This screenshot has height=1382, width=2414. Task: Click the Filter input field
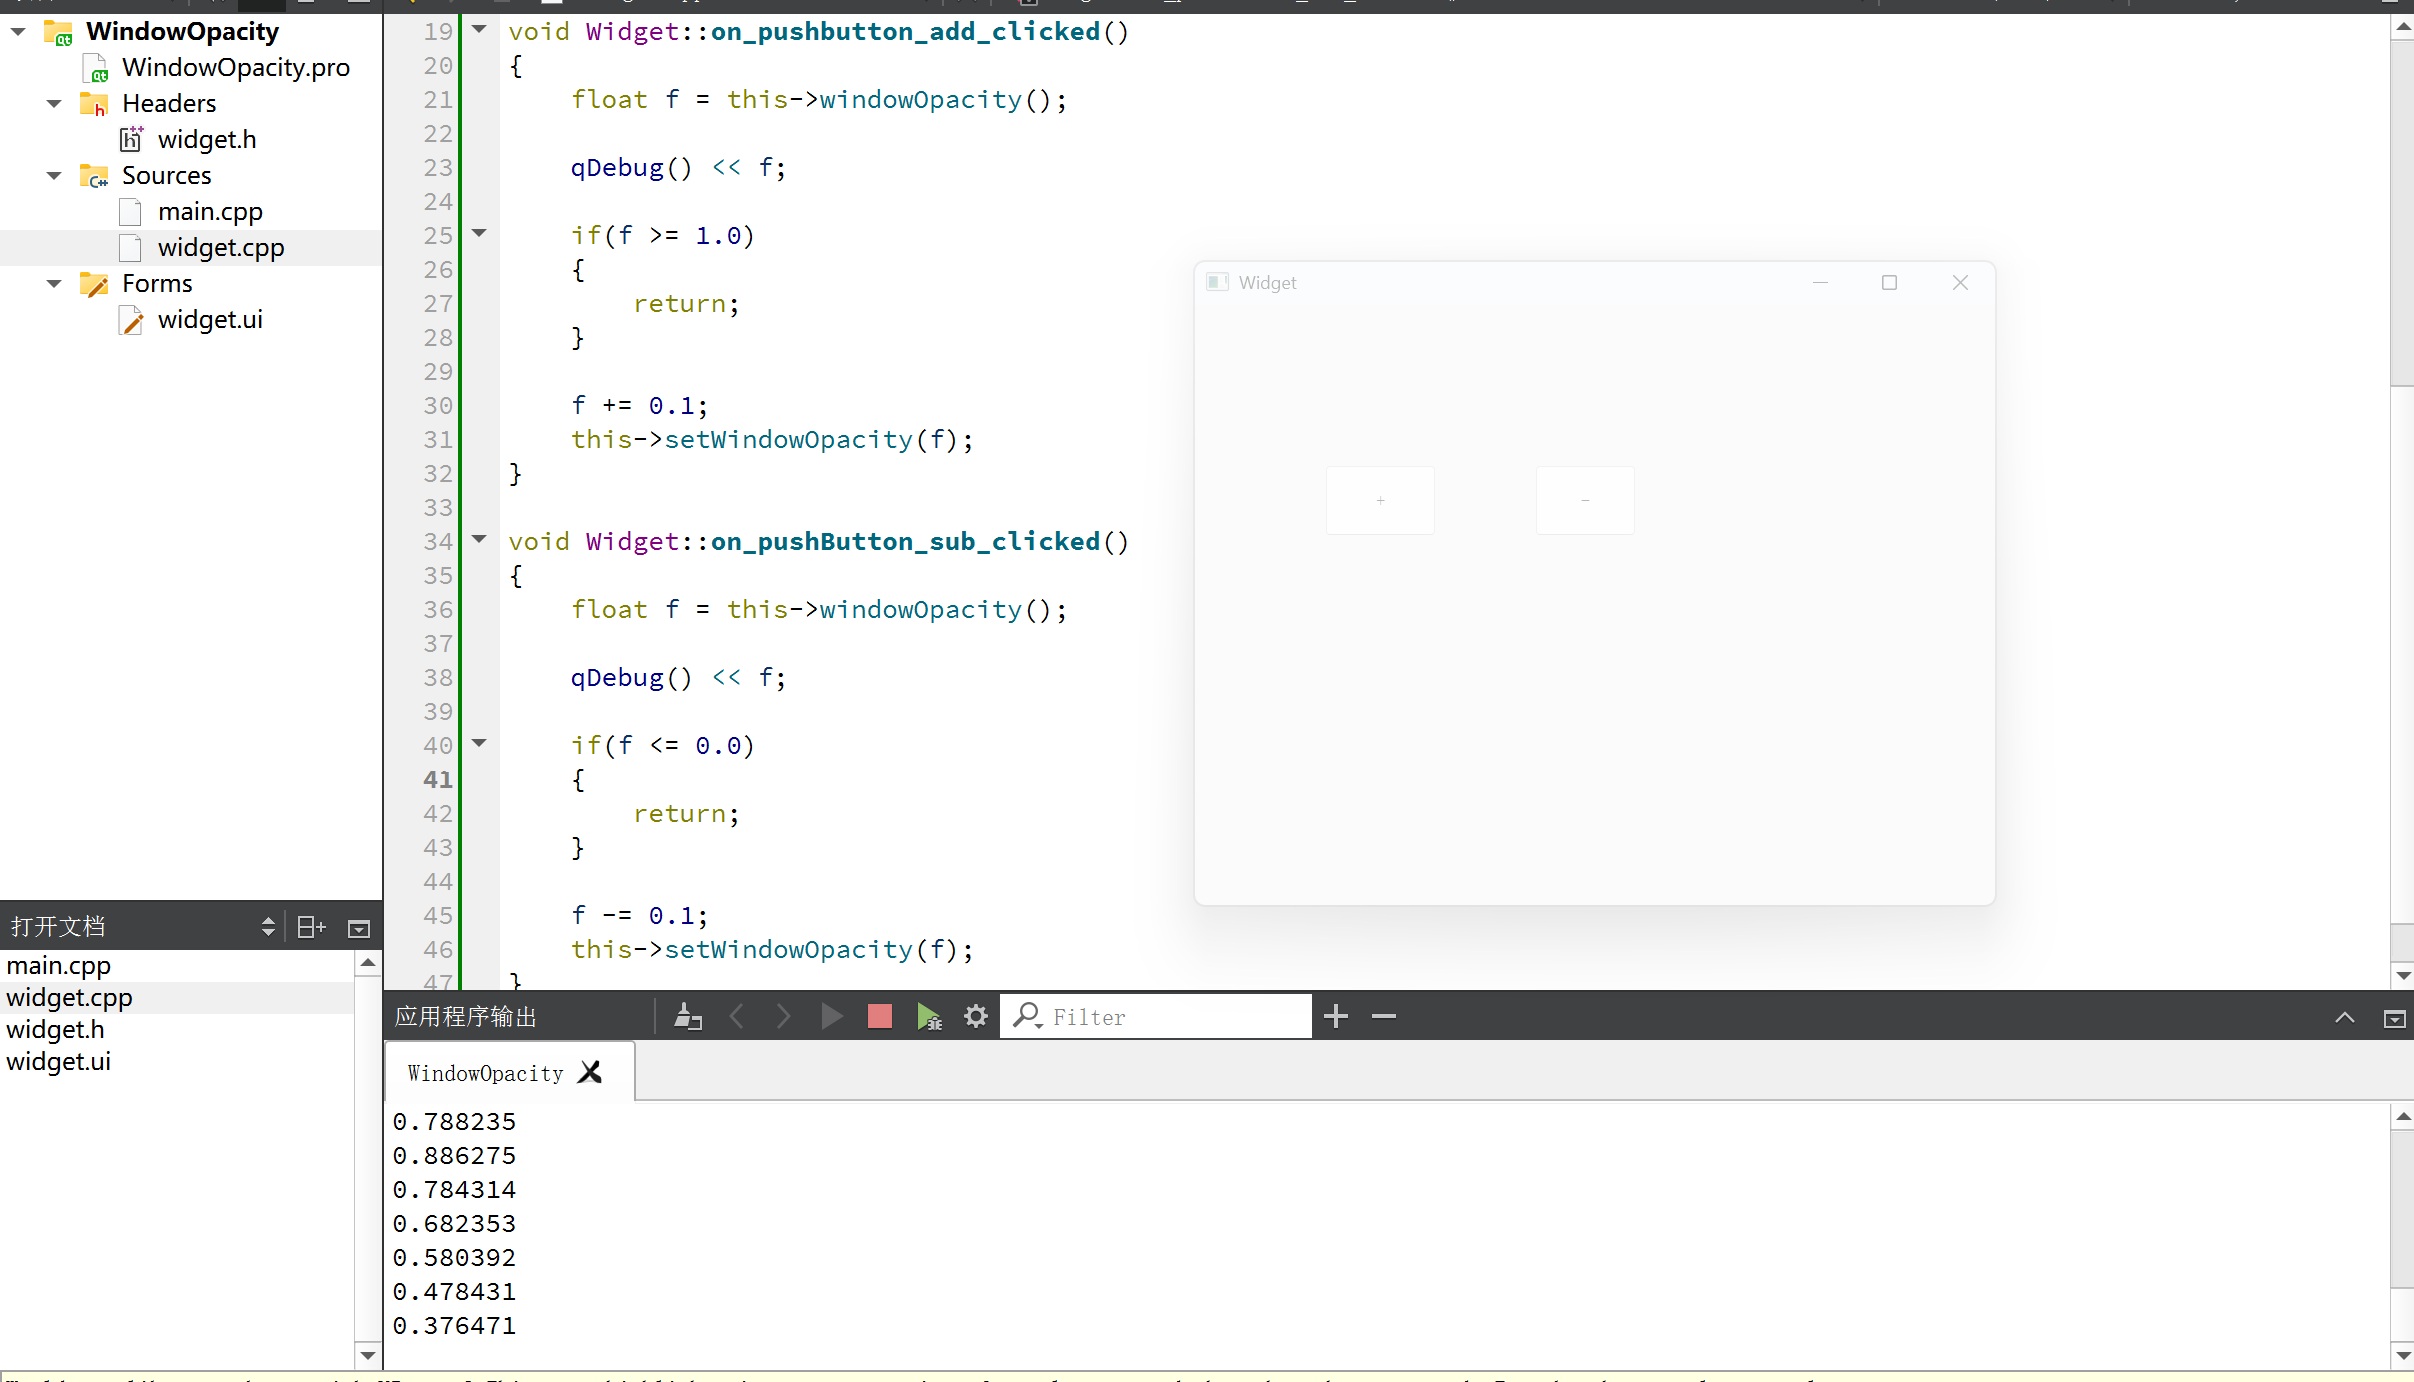[1175, 1017]
